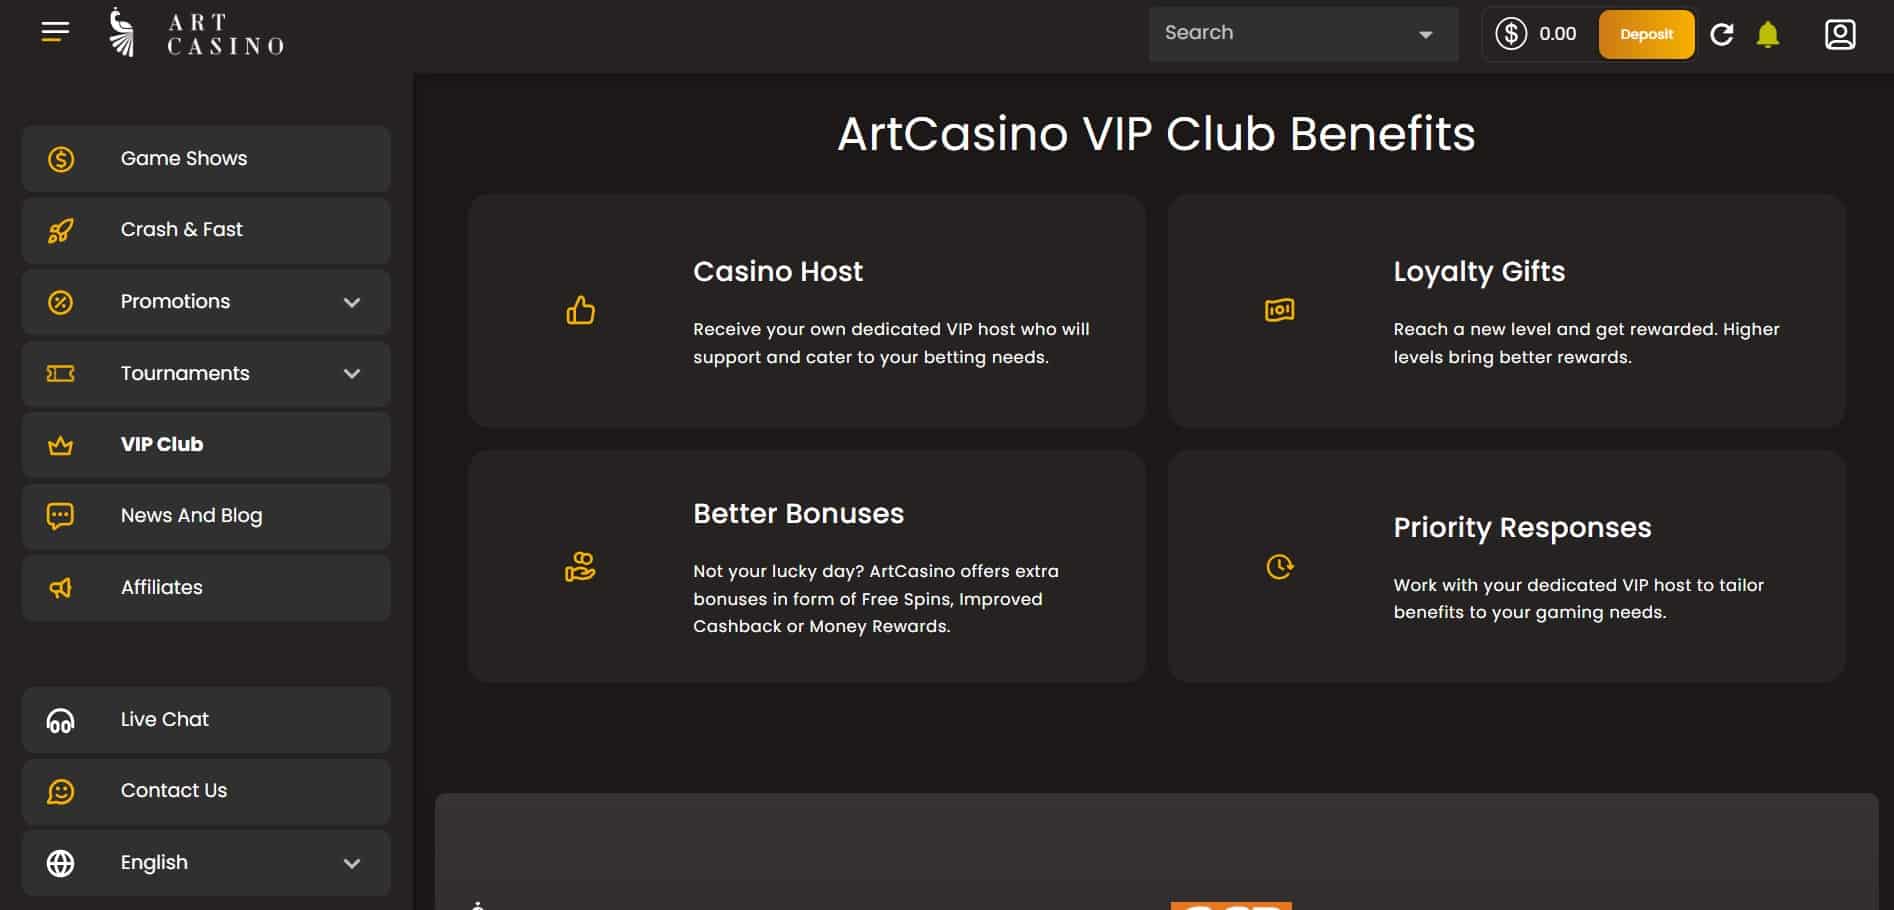Open the user profile icon
Viewport: 1894px width, 910px height.
click(x=1840, y=34)
